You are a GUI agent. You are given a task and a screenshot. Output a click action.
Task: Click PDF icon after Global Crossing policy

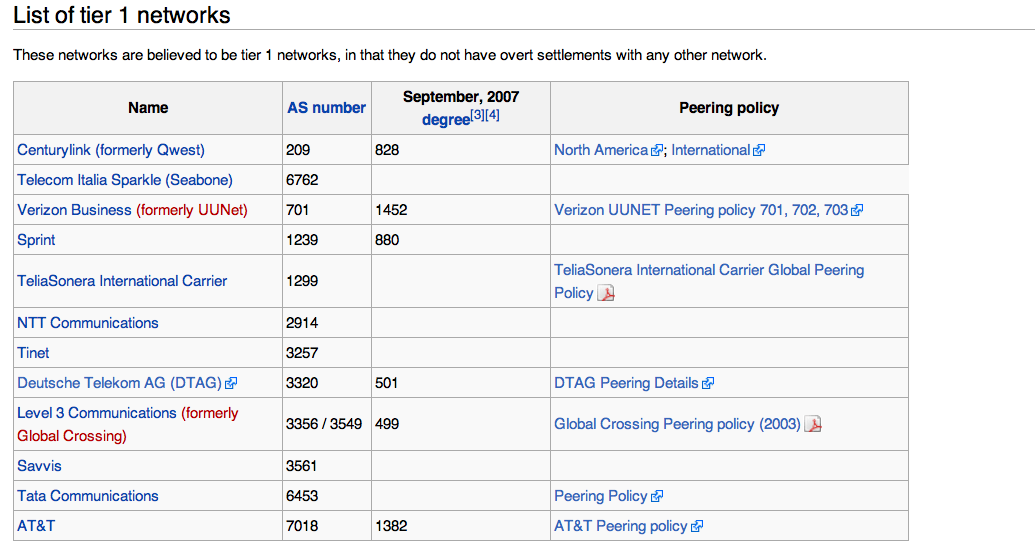click(813, 424)
